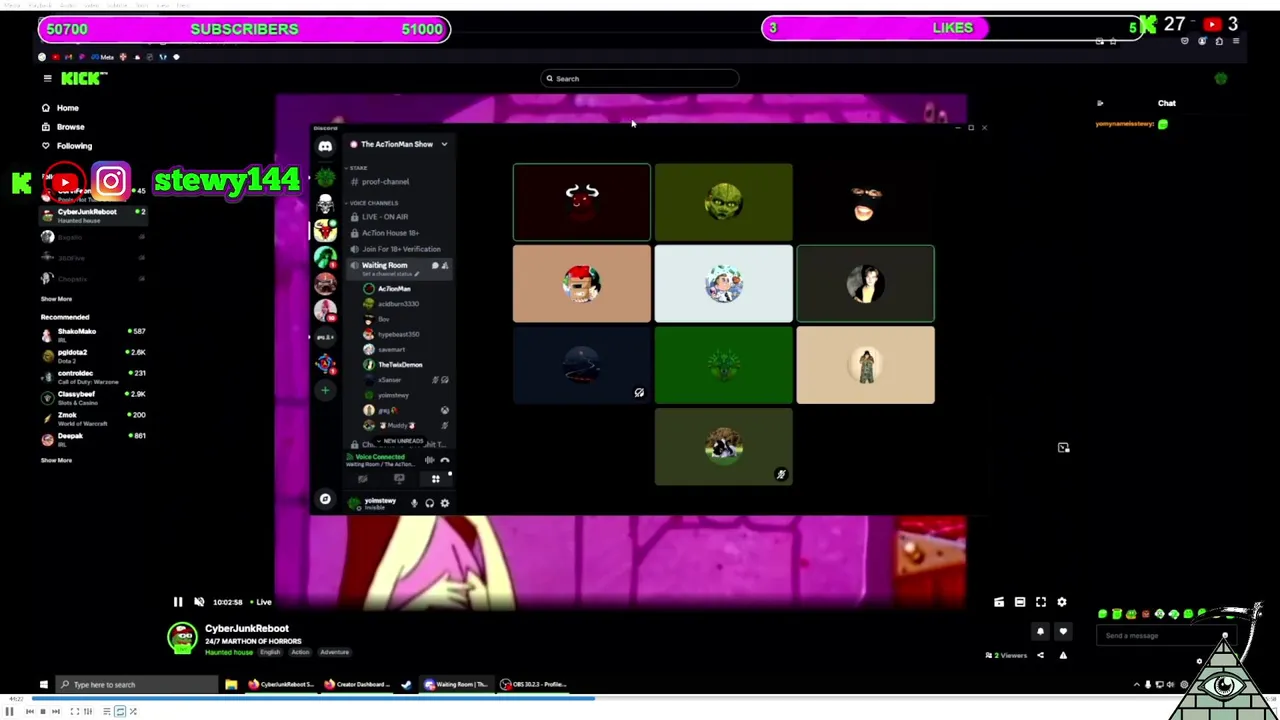
Task: Collapse the Voice Channels category
Action: coord(374,203)
